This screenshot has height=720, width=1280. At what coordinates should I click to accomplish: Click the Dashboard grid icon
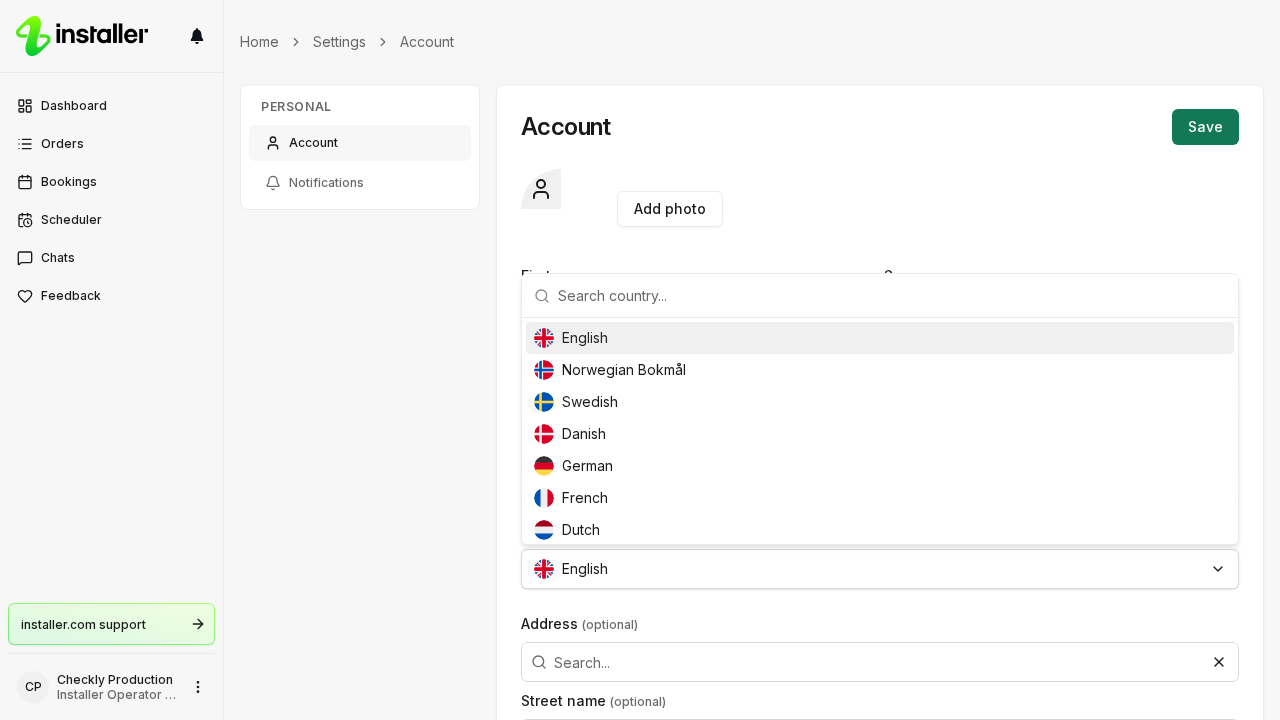point(25,106)
